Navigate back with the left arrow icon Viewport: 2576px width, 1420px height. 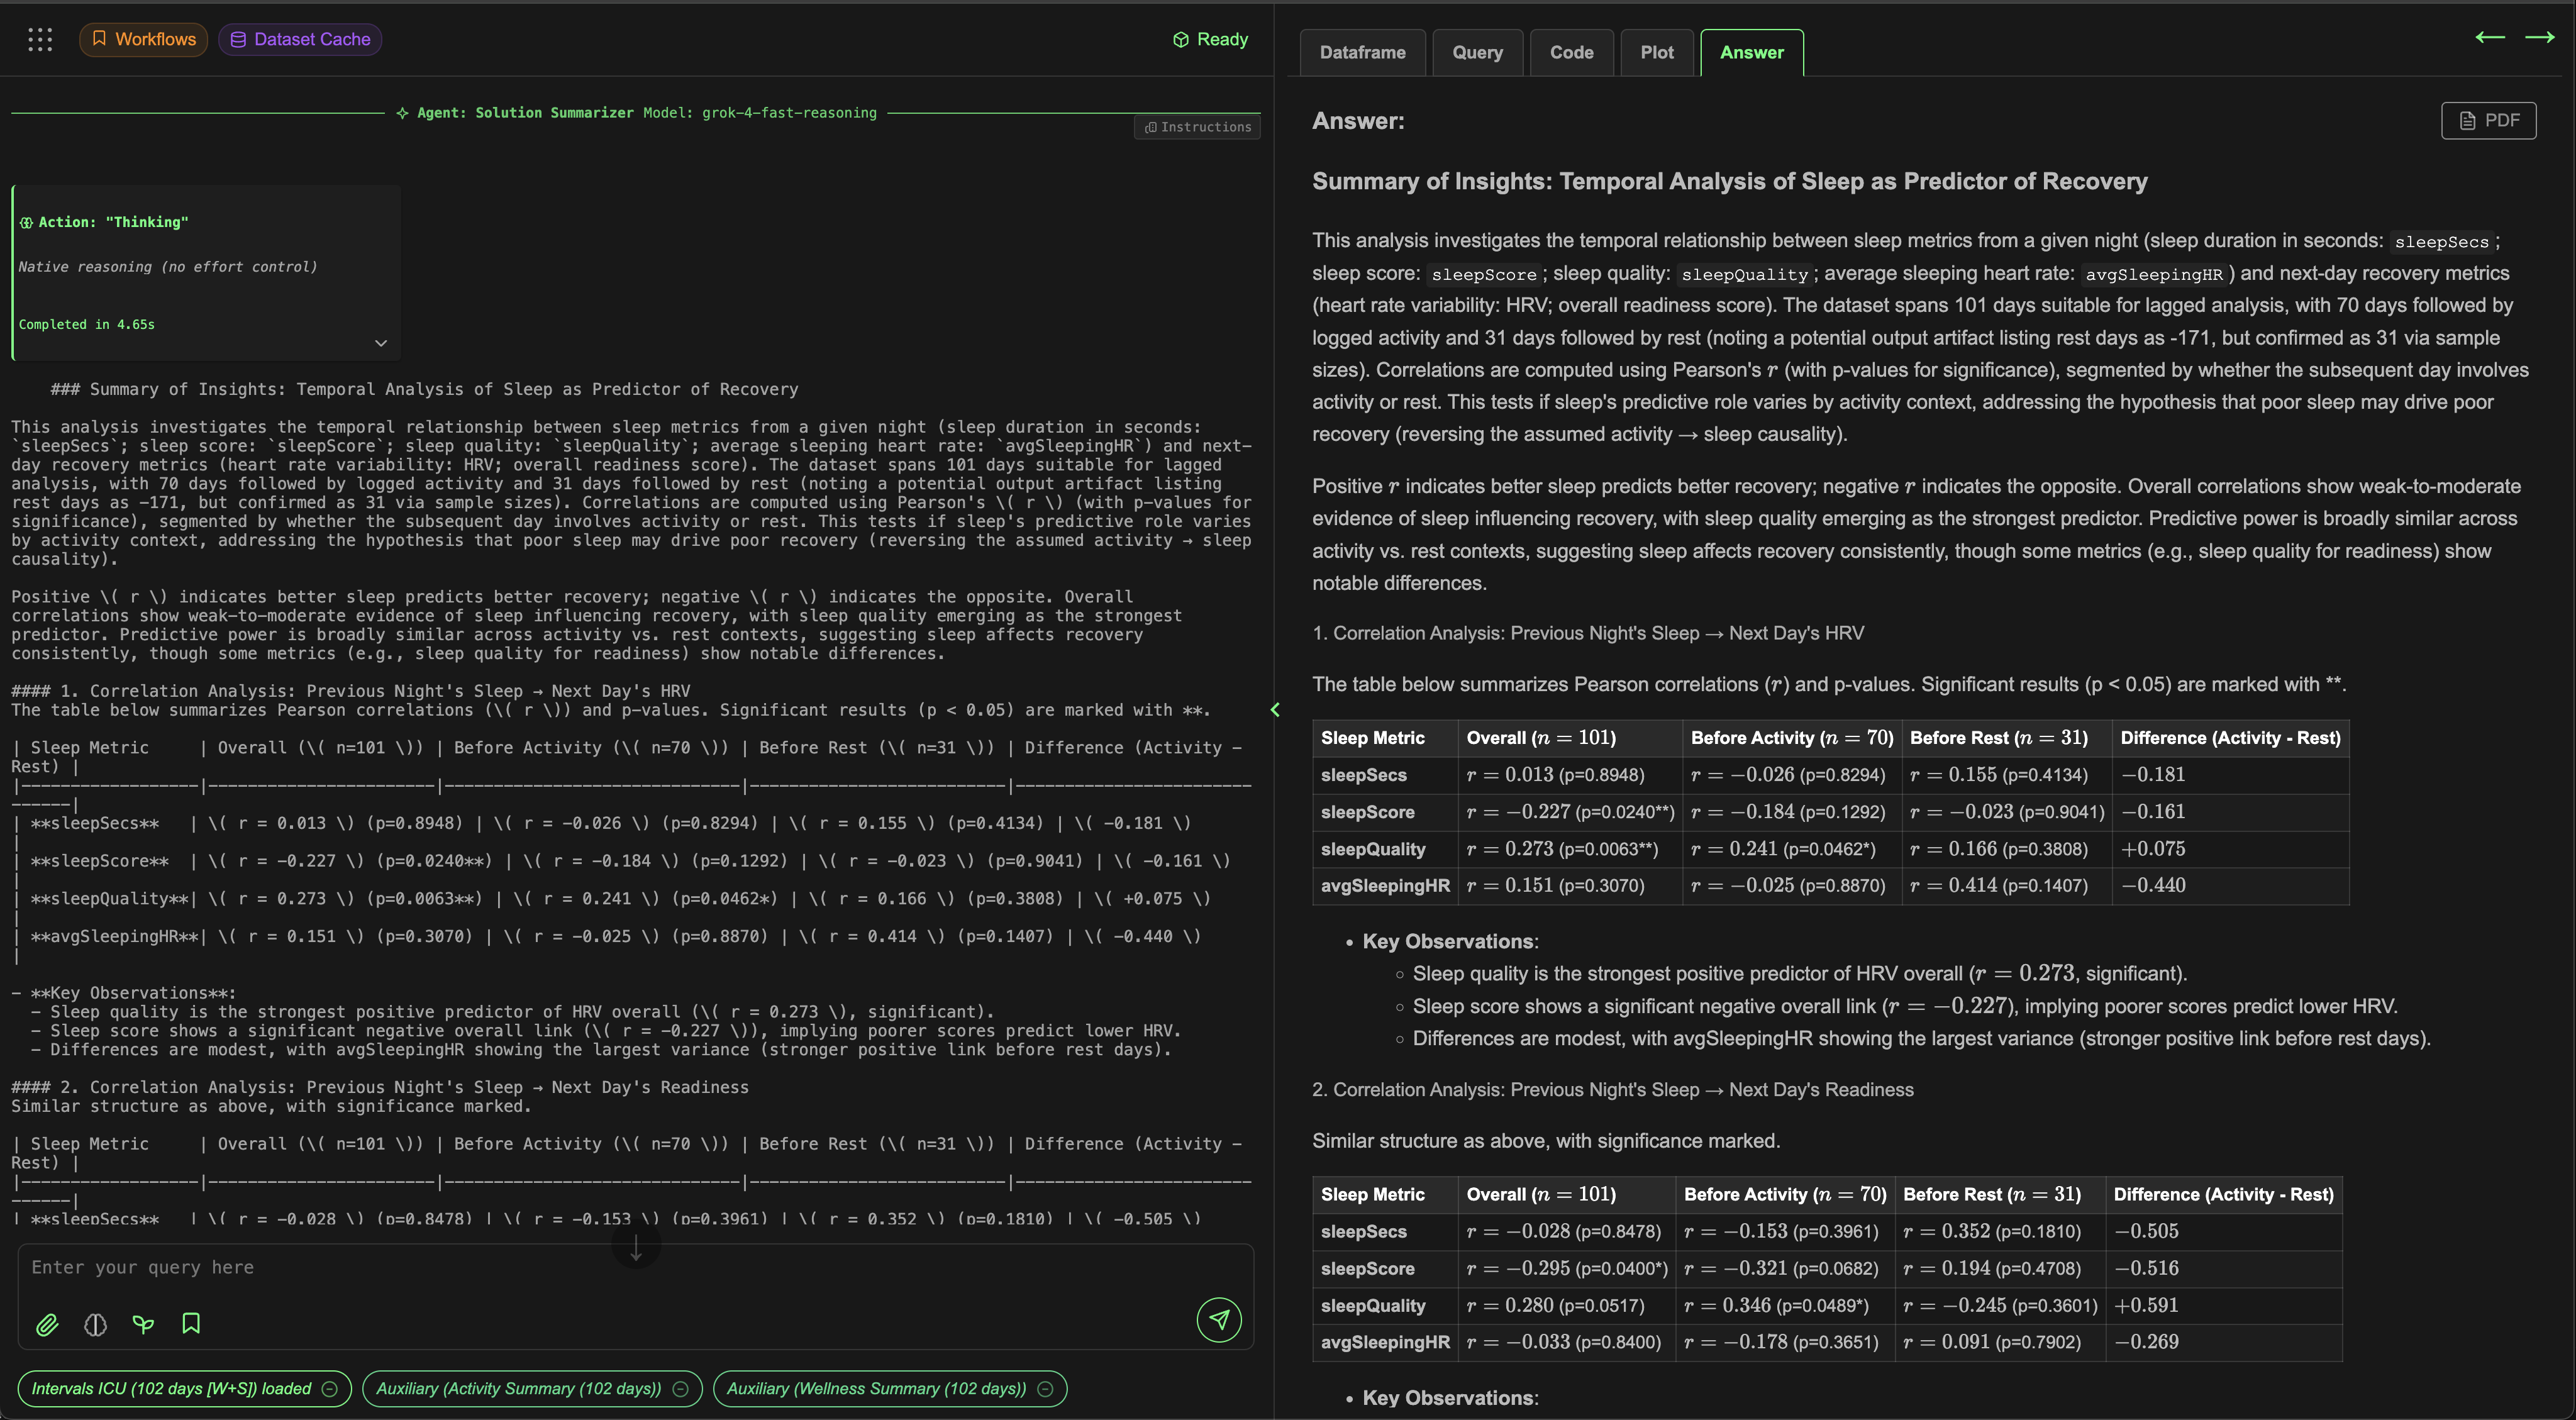[2490, 37]
